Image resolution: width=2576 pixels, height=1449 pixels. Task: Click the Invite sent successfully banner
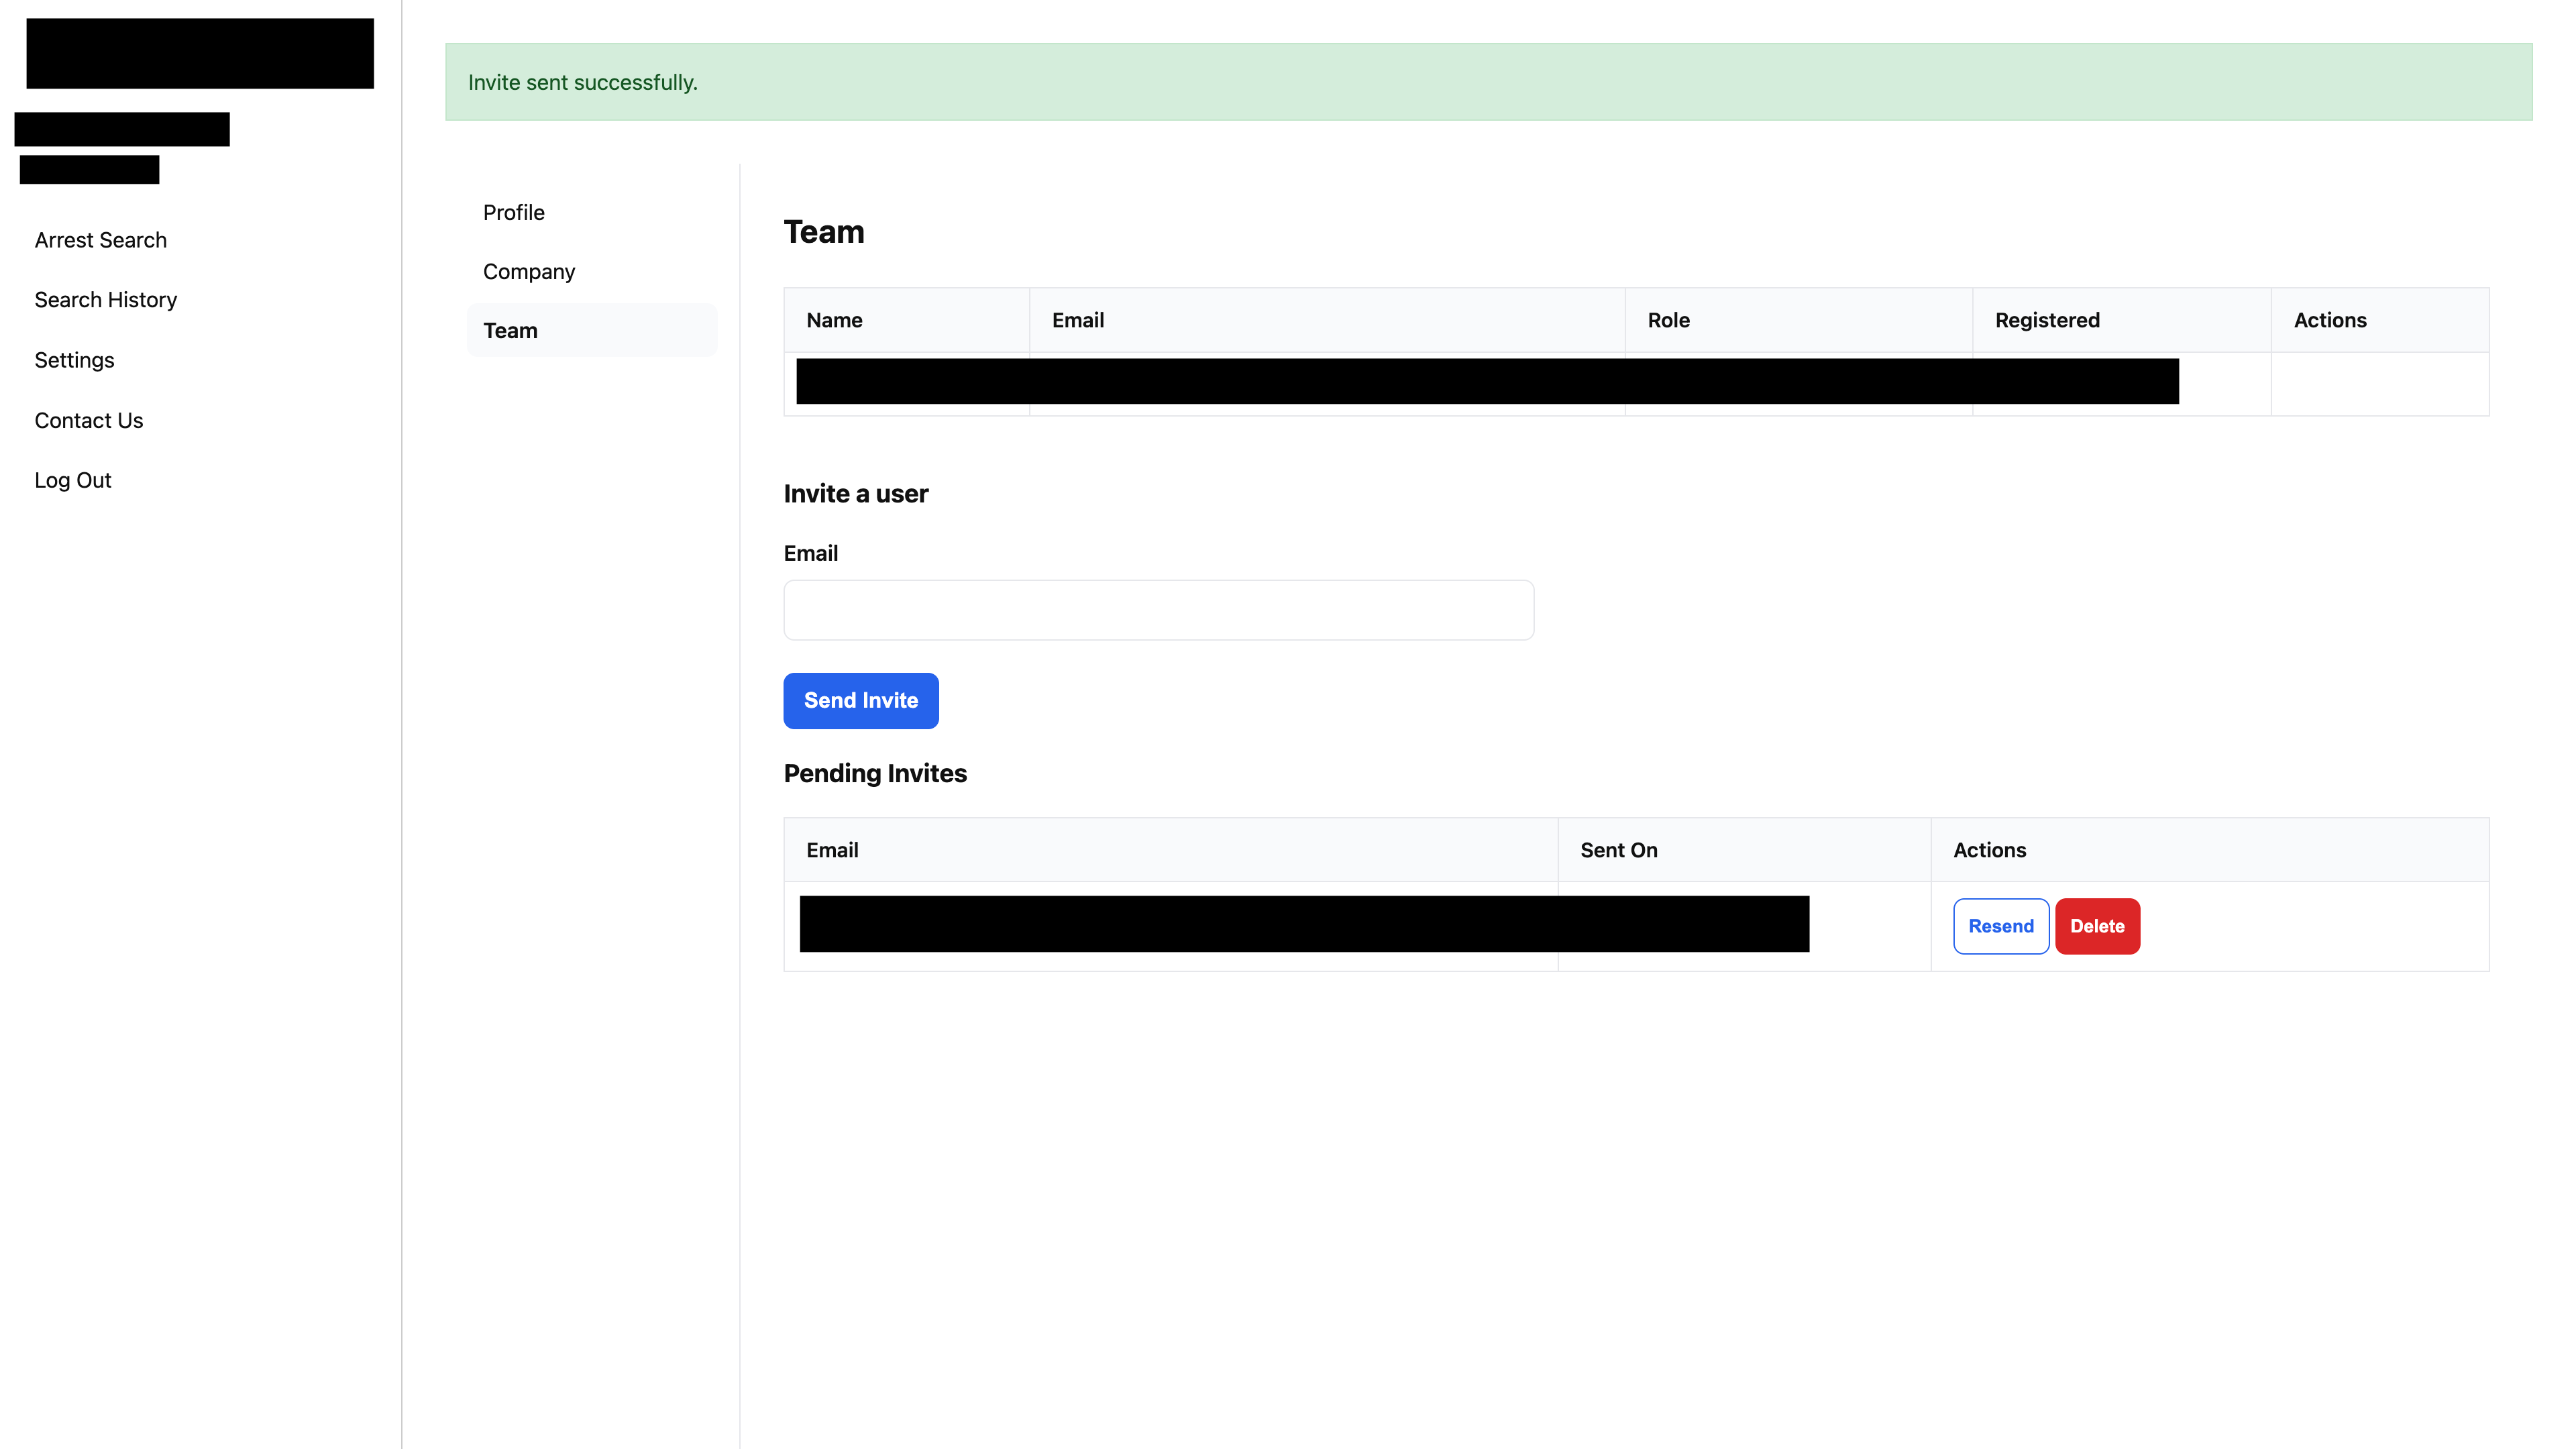click(1488, 82)
